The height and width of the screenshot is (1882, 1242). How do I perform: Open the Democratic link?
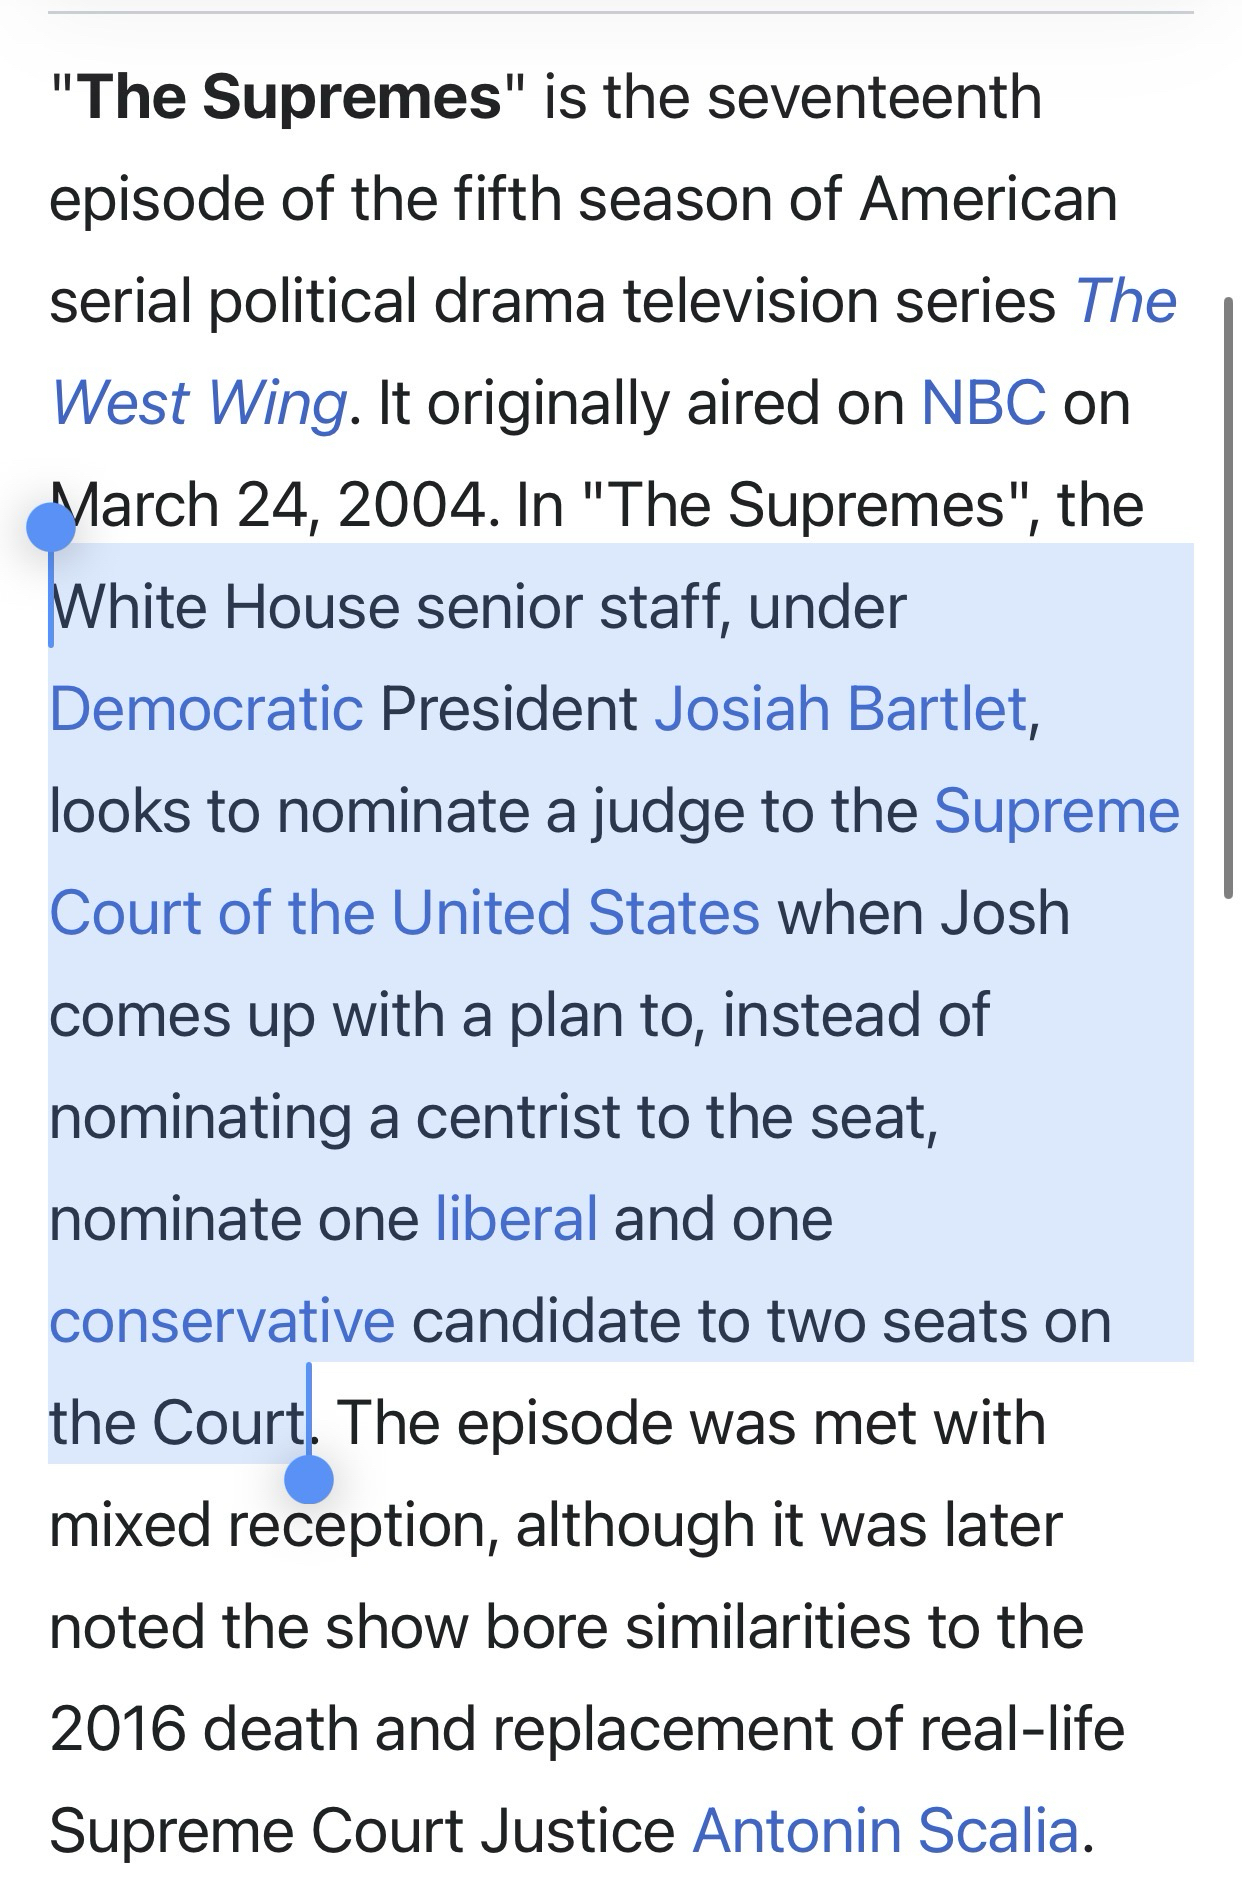point(206,709)
